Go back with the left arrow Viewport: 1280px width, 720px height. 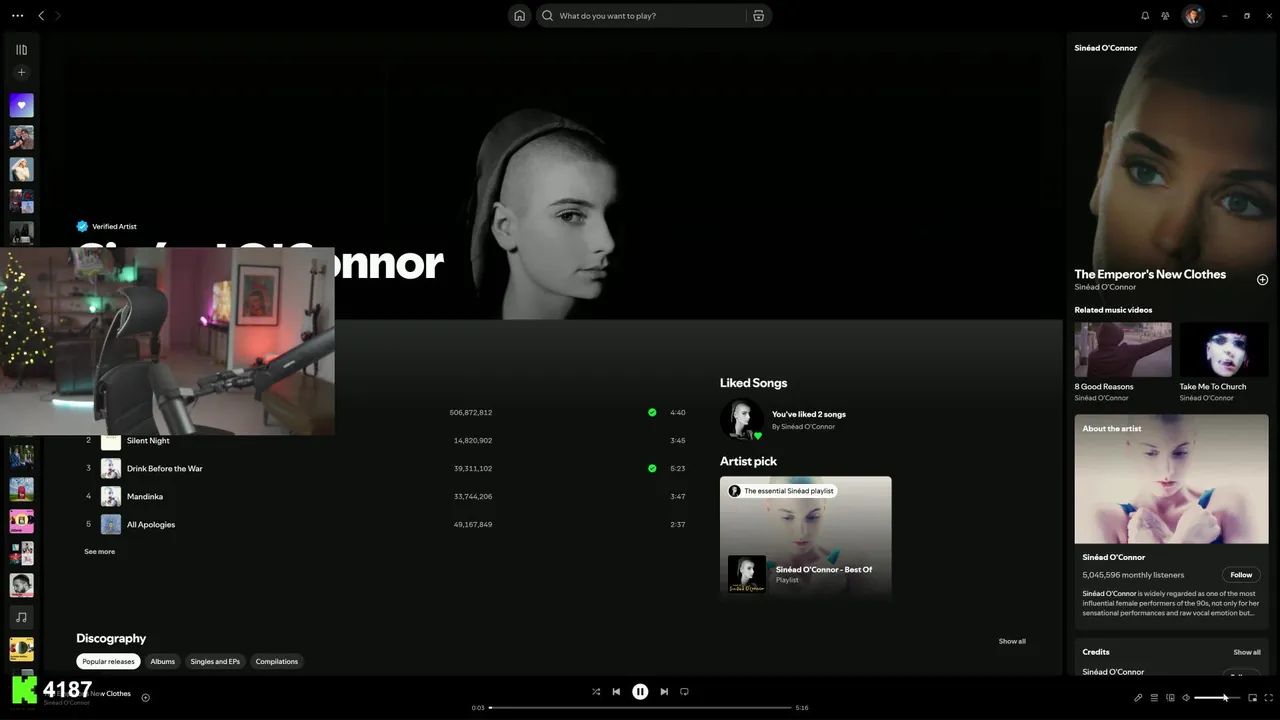point(41,16)
